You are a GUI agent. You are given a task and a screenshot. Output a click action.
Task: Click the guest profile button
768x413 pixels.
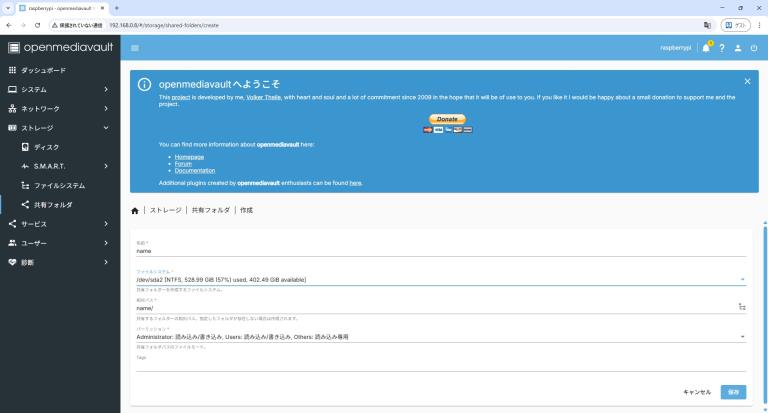click(736, 25)
